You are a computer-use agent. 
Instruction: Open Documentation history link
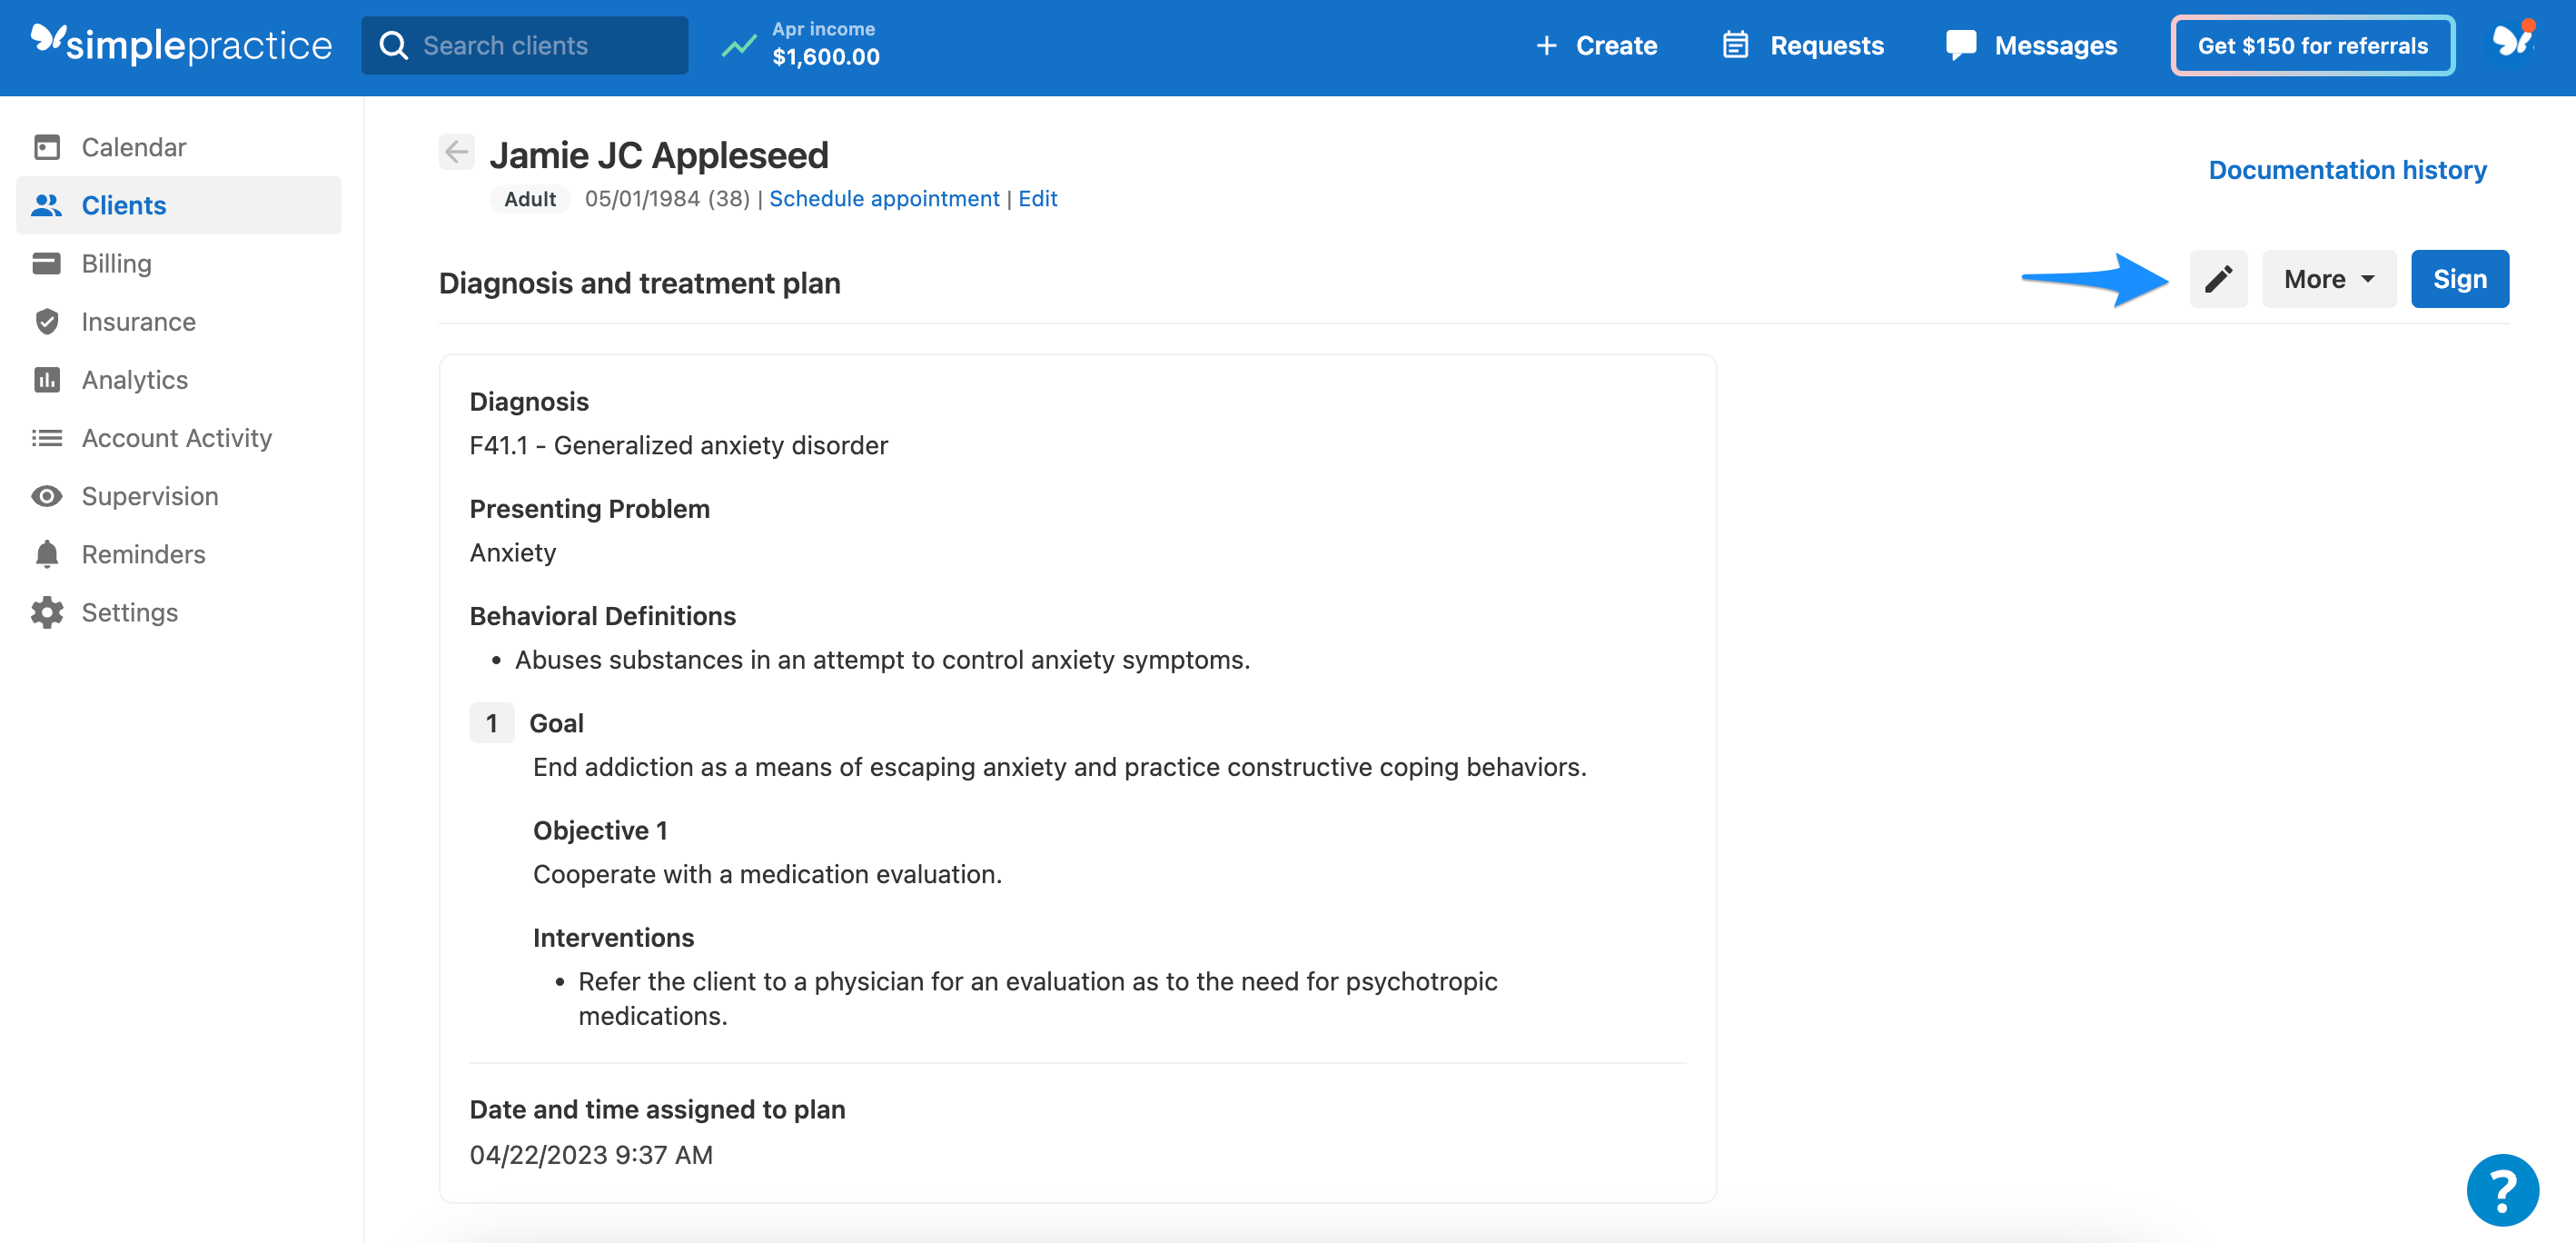pos(2346,170)
